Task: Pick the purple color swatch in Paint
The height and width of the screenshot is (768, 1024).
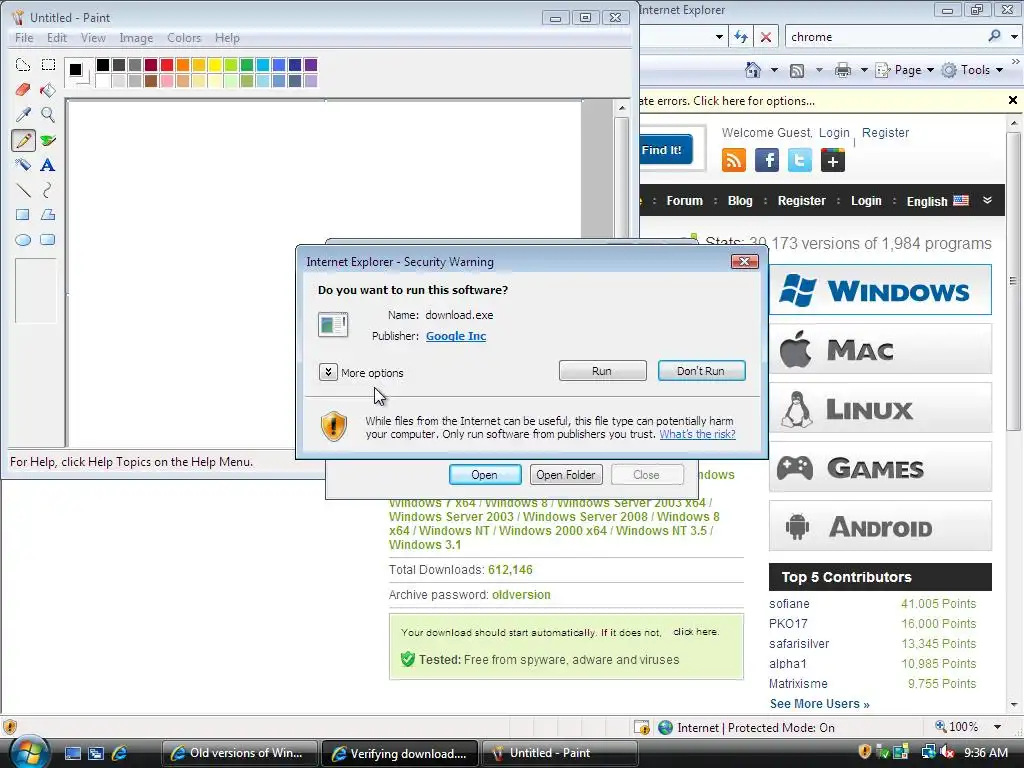Action: point(311,65)
